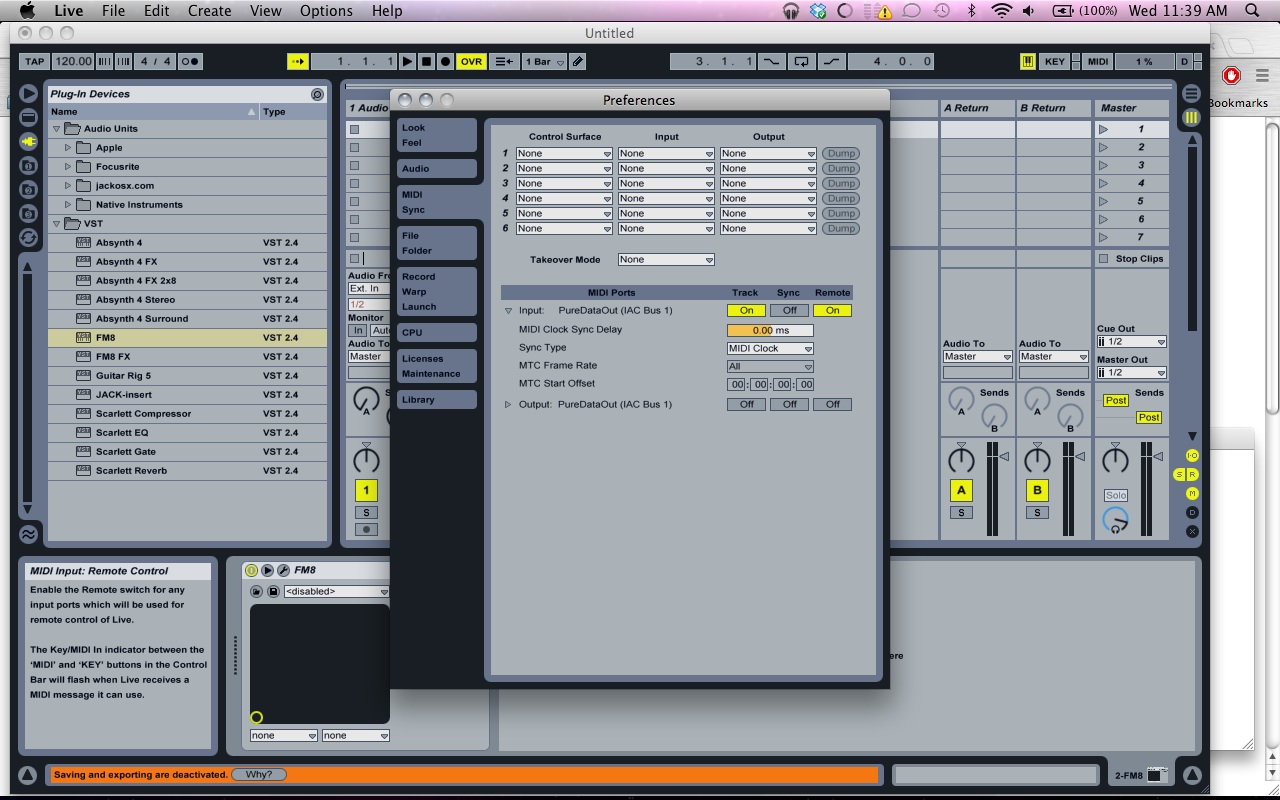Open the Hot-Swap browser icon
The height and width of the screenshot is (800, 1280).
point(28,238)
